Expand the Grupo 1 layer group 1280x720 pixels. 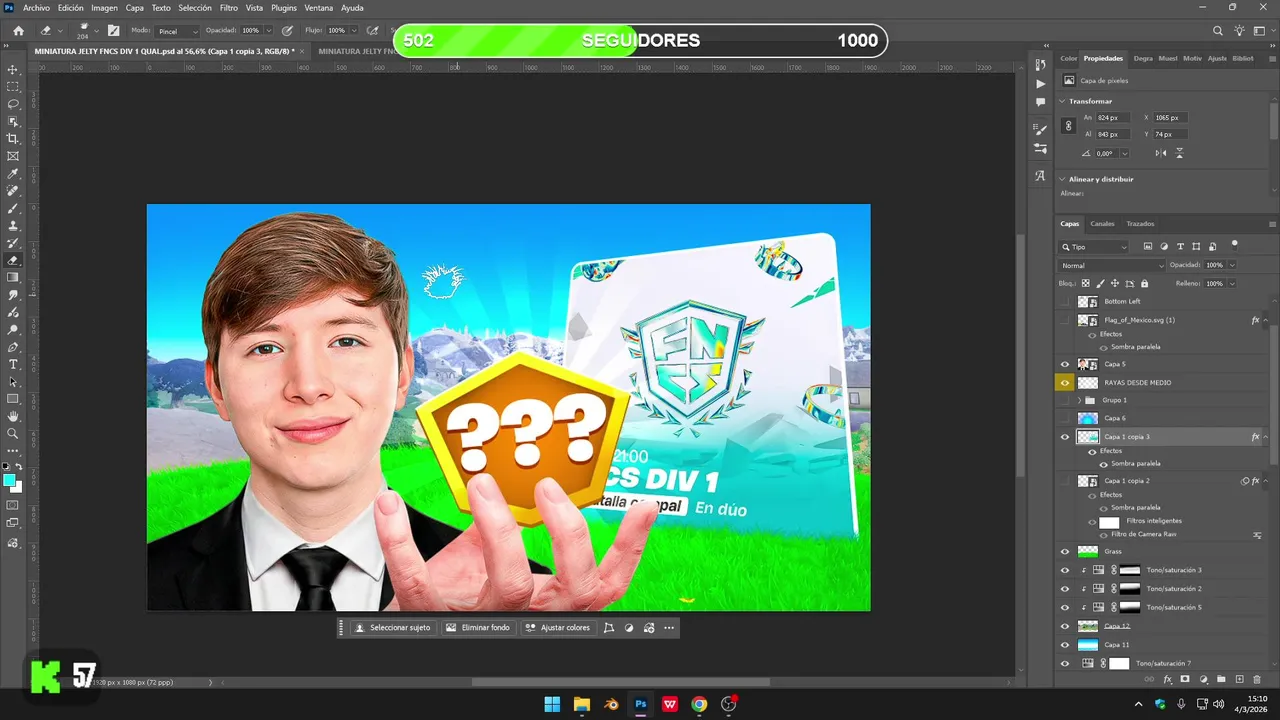pyautogui.click(x=1080, y=400)
